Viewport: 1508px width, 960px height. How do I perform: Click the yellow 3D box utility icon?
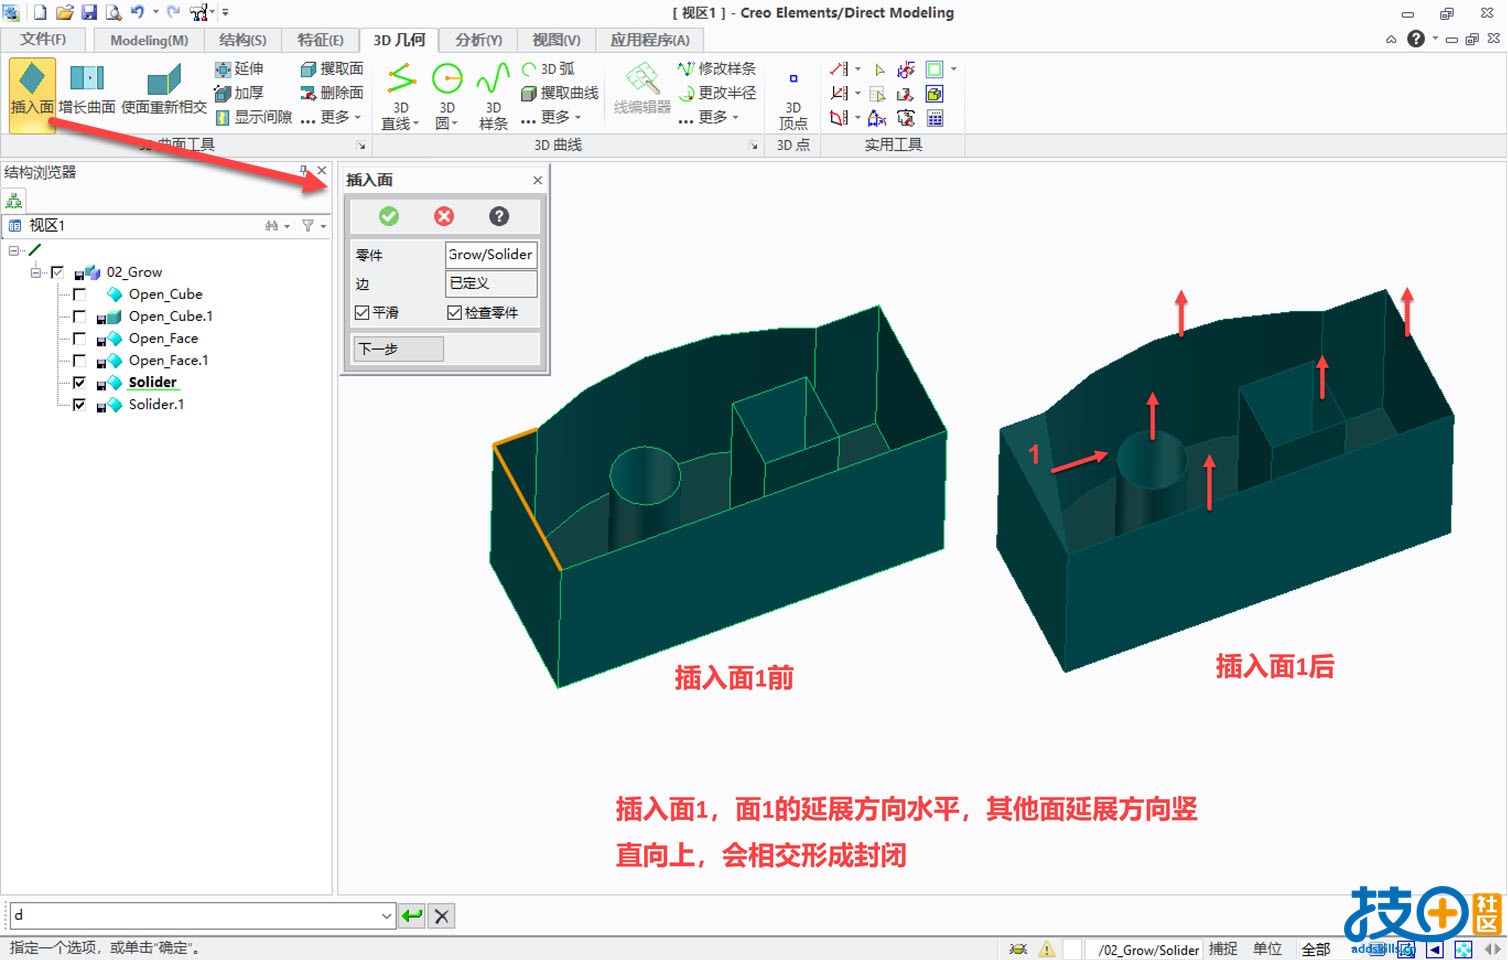935,94
